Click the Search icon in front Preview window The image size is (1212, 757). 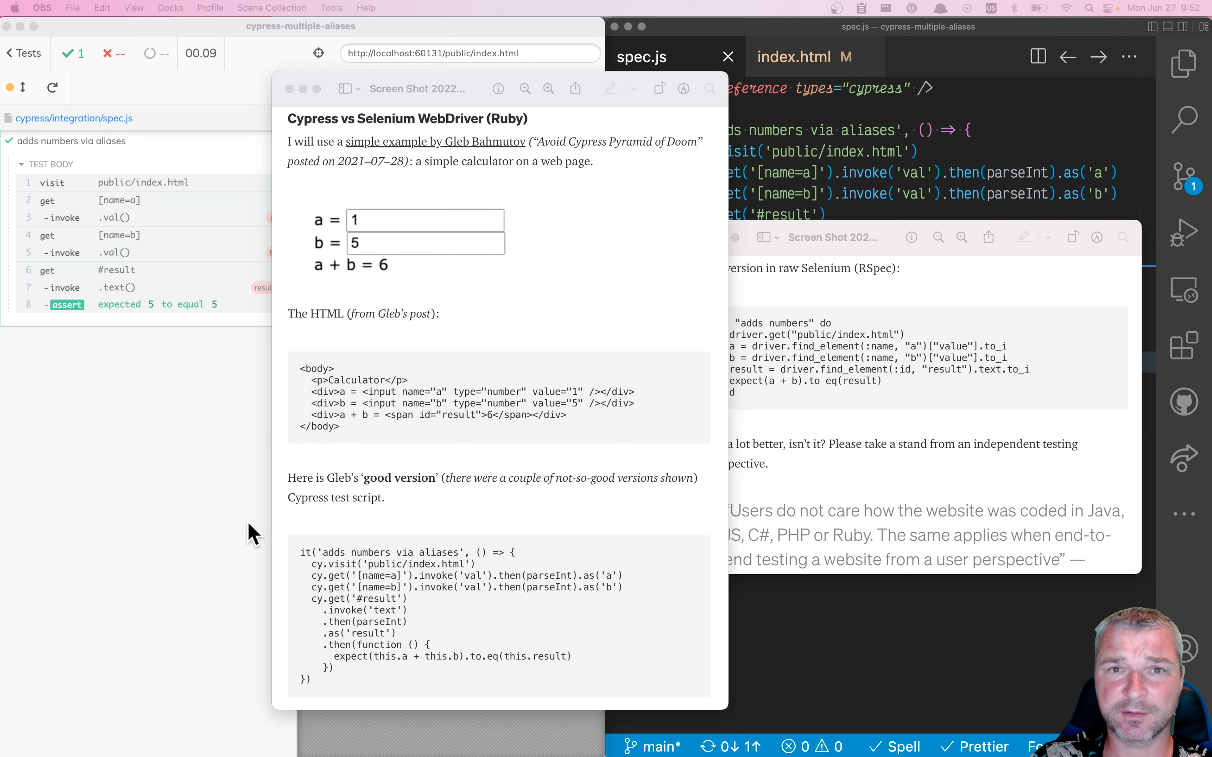pos(710,89)
